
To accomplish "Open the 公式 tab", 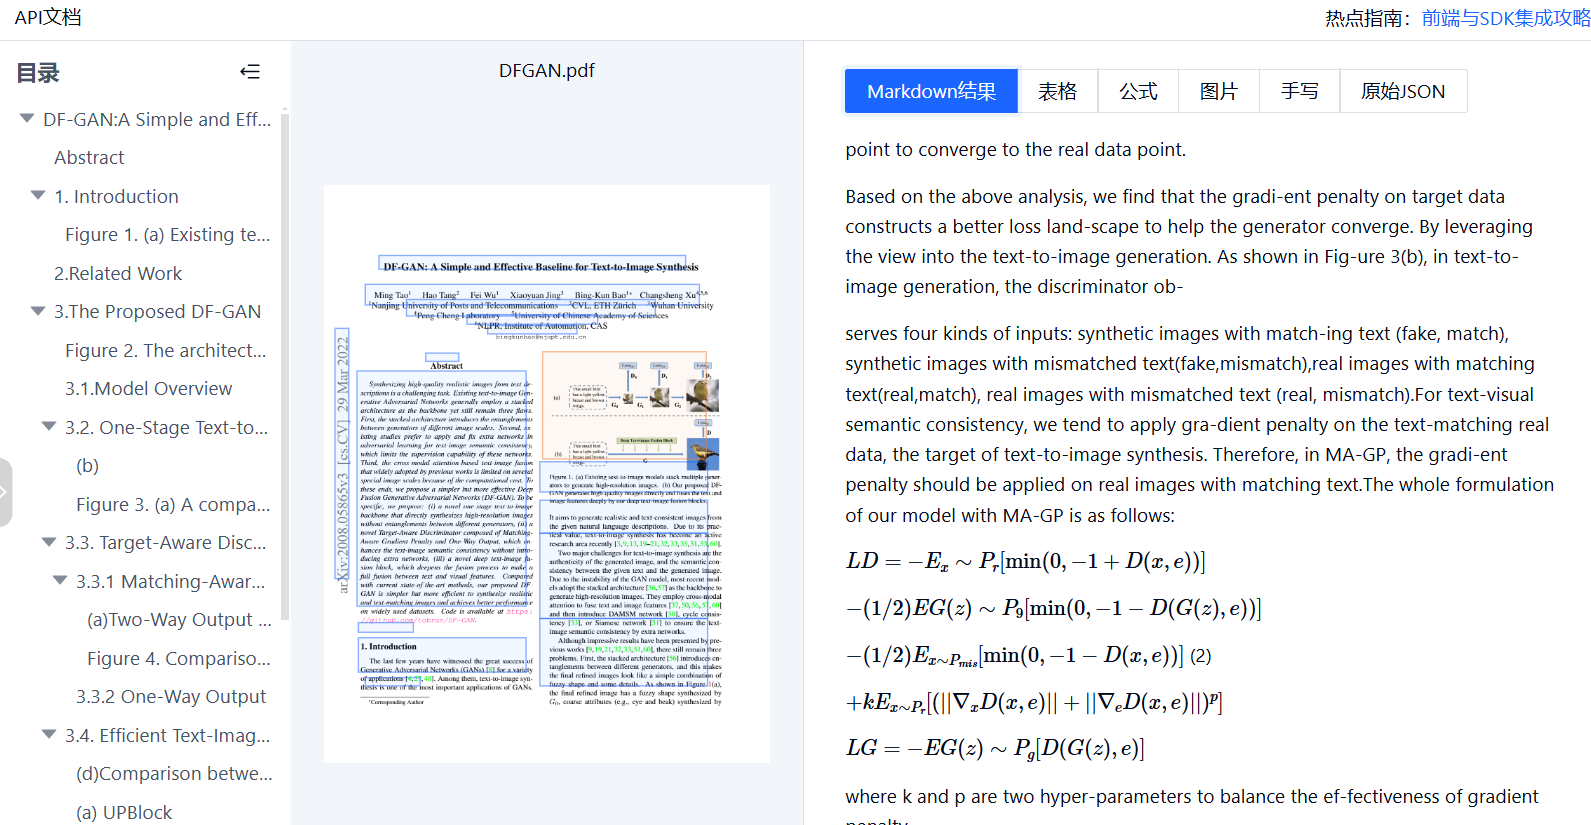I will pyautogui.click(x=1138, y=91).
